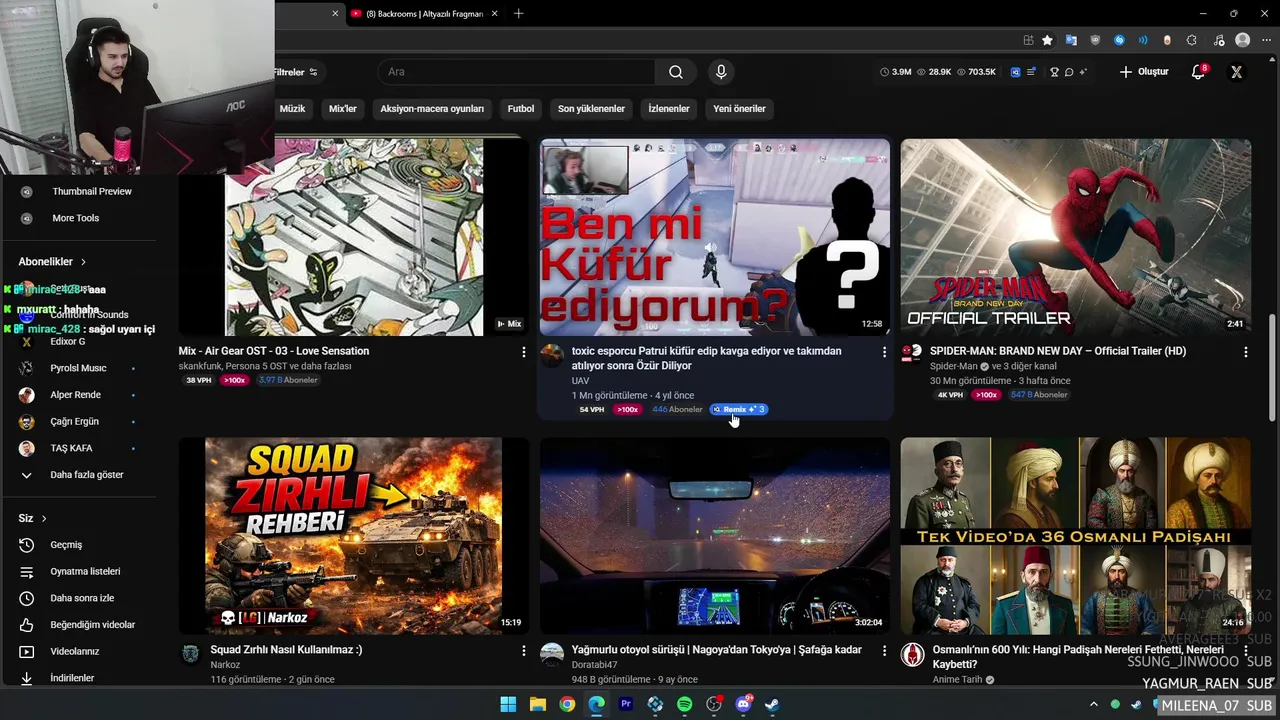
Task: Open a new browser tab
Action: [518, 14]
